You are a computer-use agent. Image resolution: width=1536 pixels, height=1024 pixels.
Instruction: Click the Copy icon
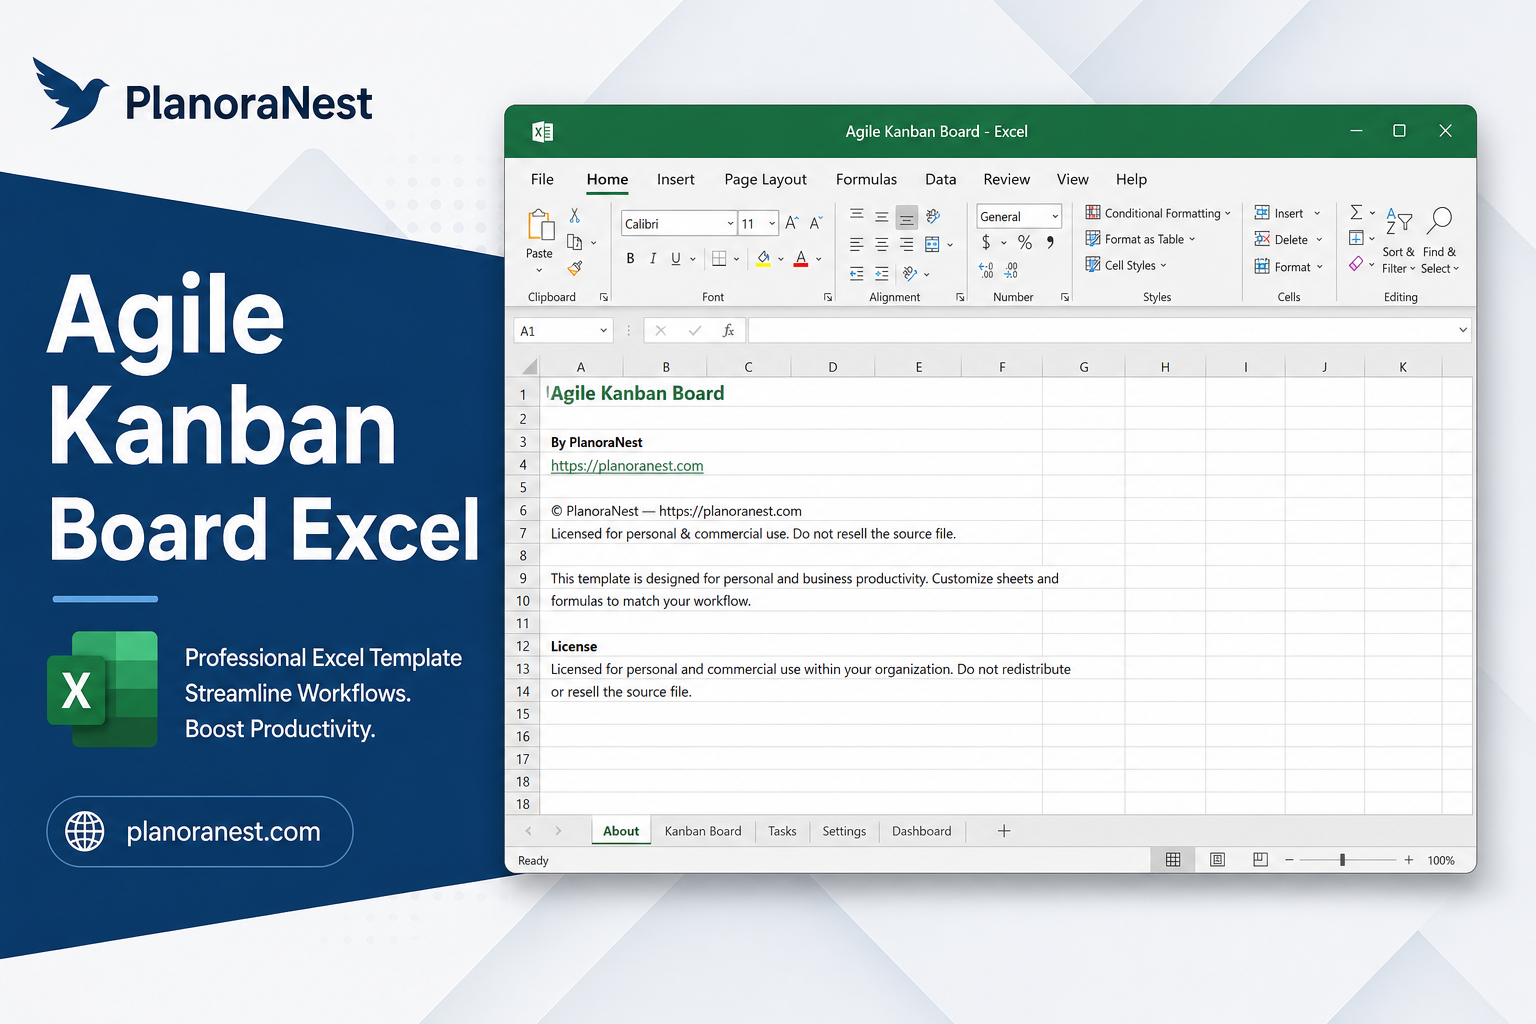coord(575,242)
